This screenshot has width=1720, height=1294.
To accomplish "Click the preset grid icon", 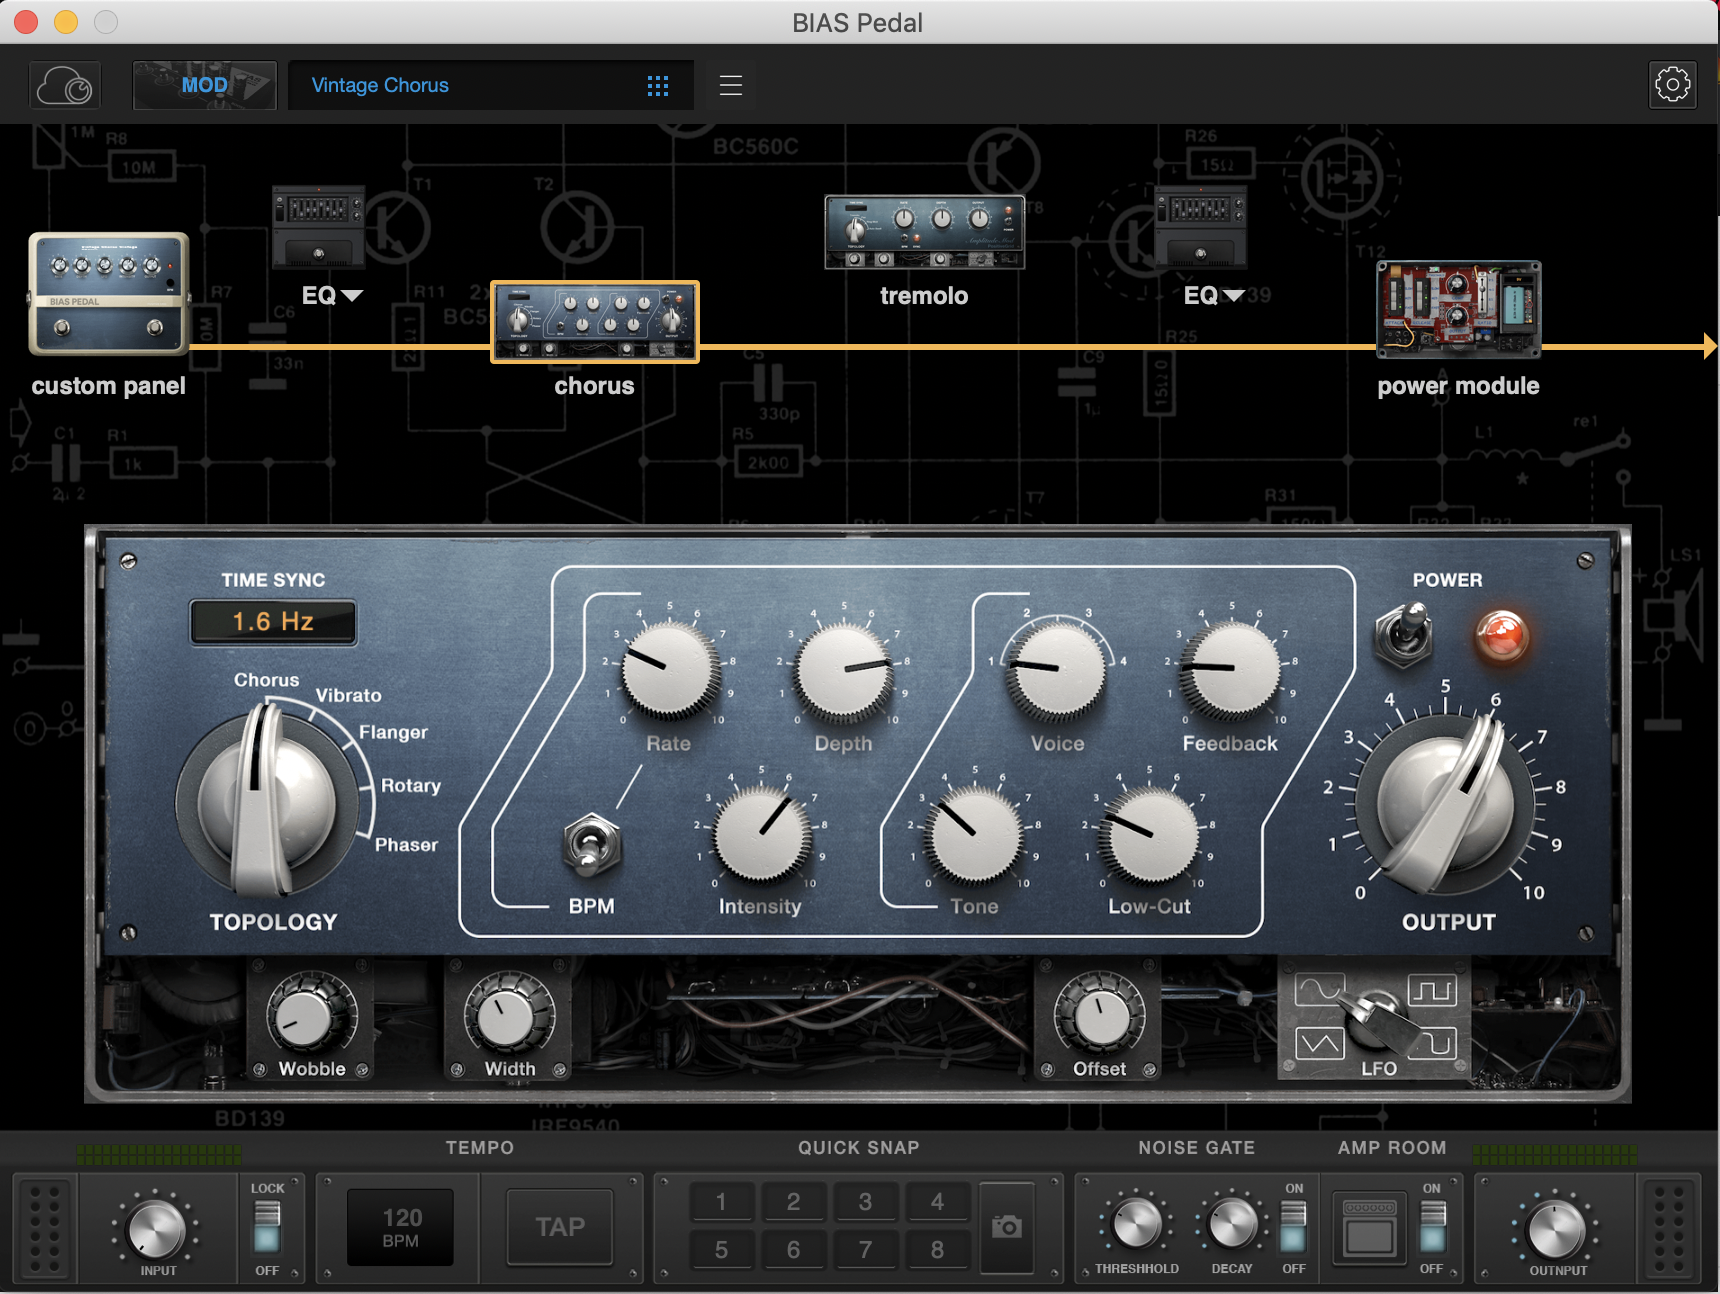I will tap(657, 86).
